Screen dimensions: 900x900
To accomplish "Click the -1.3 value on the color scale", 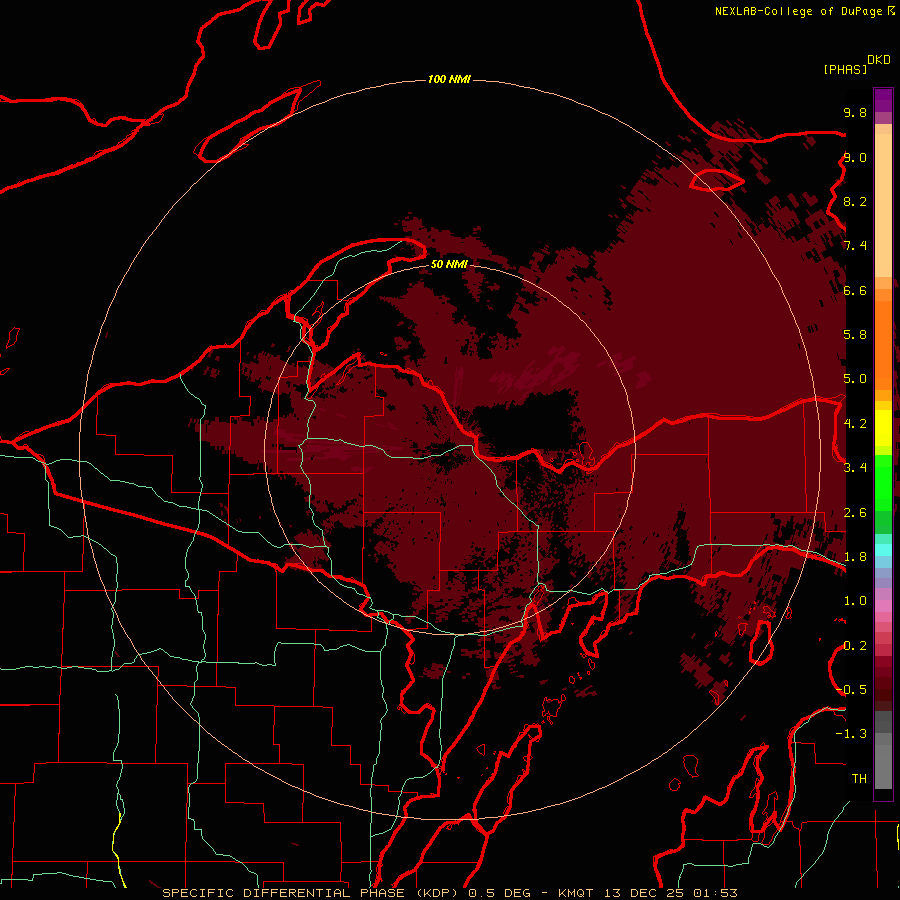I will [851, 734].
